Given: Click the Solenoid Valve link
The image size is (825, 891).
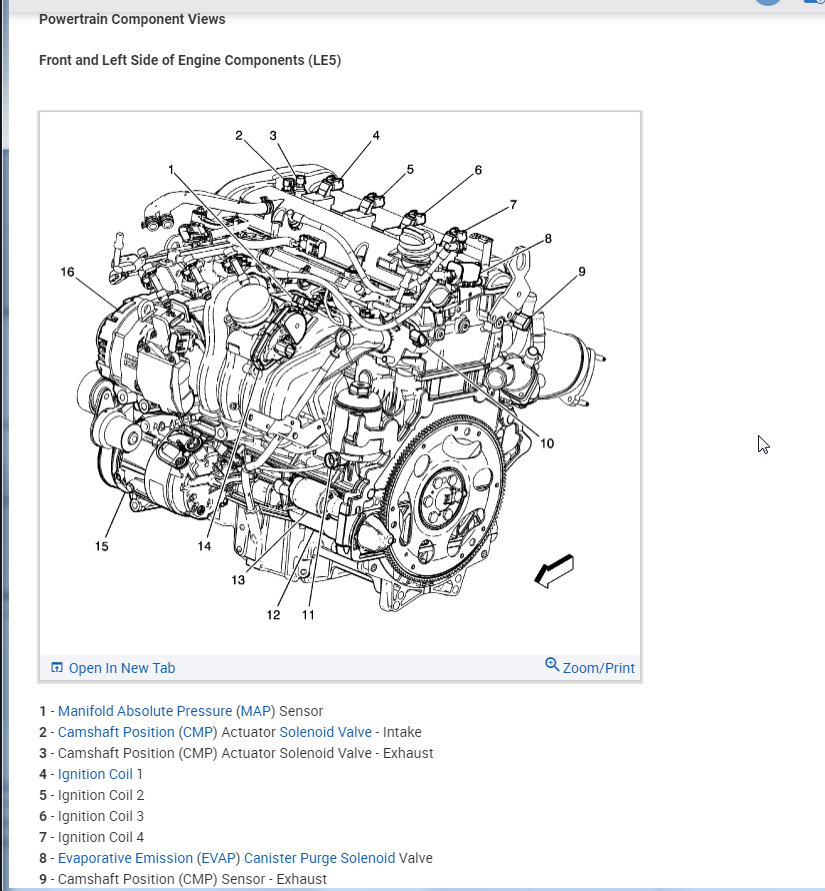Looking at the screenshot, I should [x=326, y=732].
